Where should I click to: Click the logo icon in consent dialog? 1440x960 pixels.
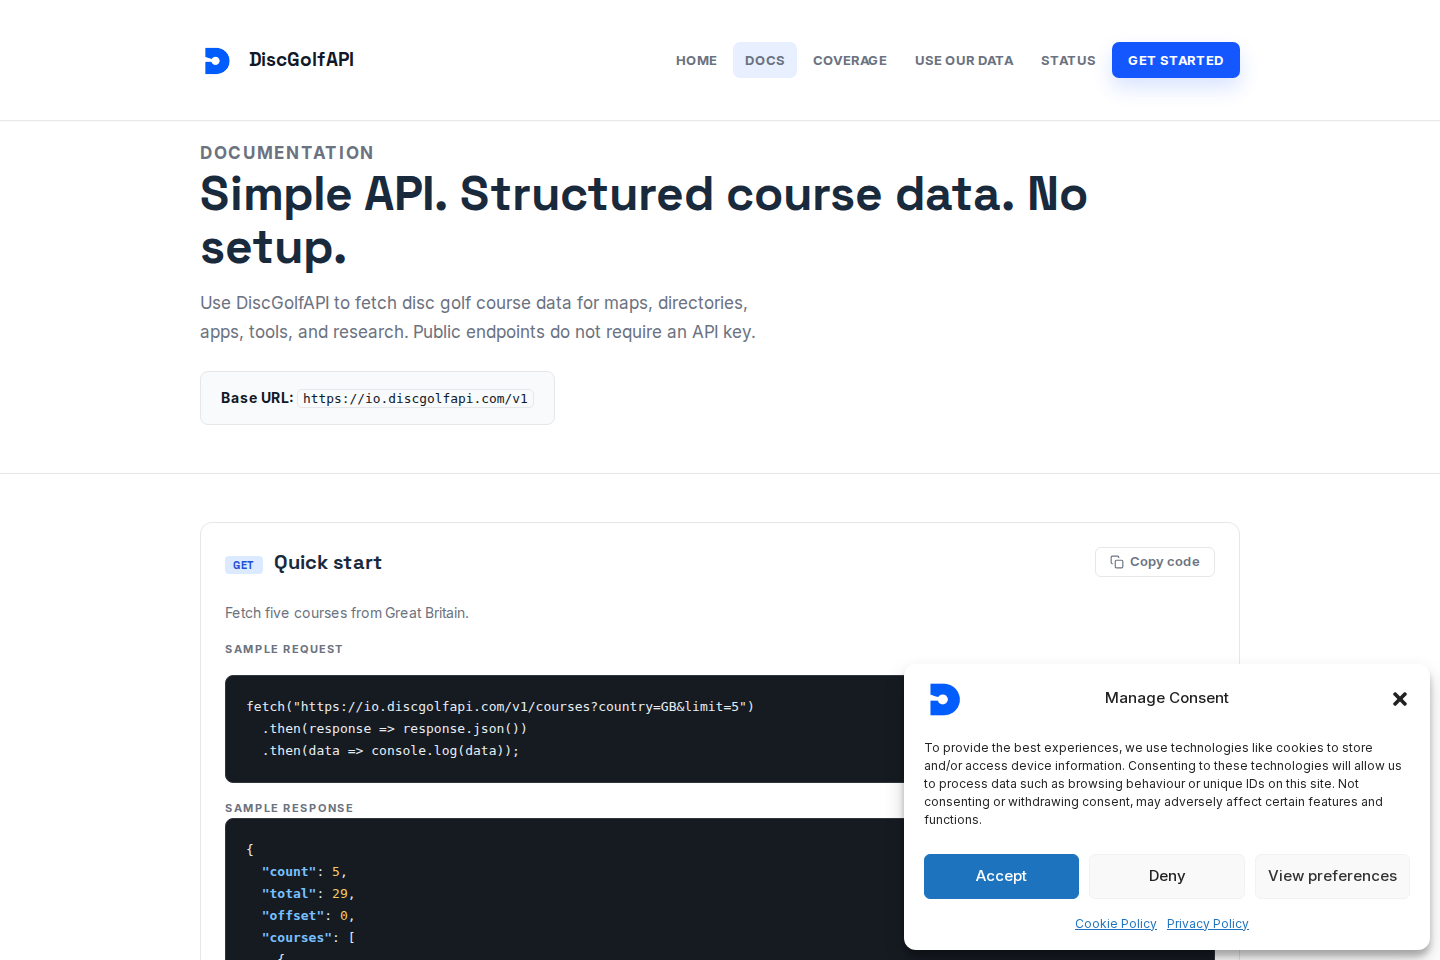[x=944, y=699]
